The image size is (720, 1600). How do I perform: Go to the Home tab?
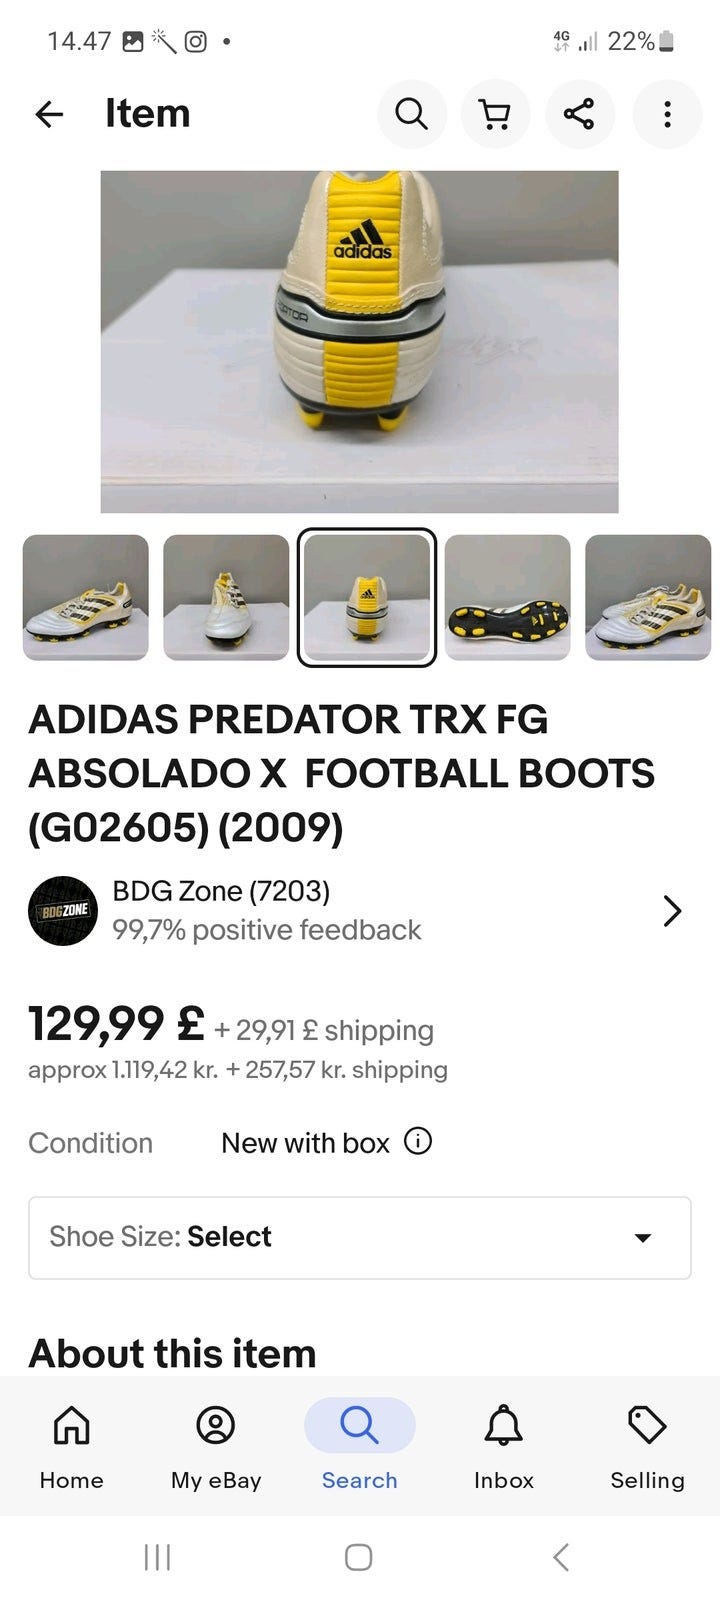click(x=71, y=1446)
